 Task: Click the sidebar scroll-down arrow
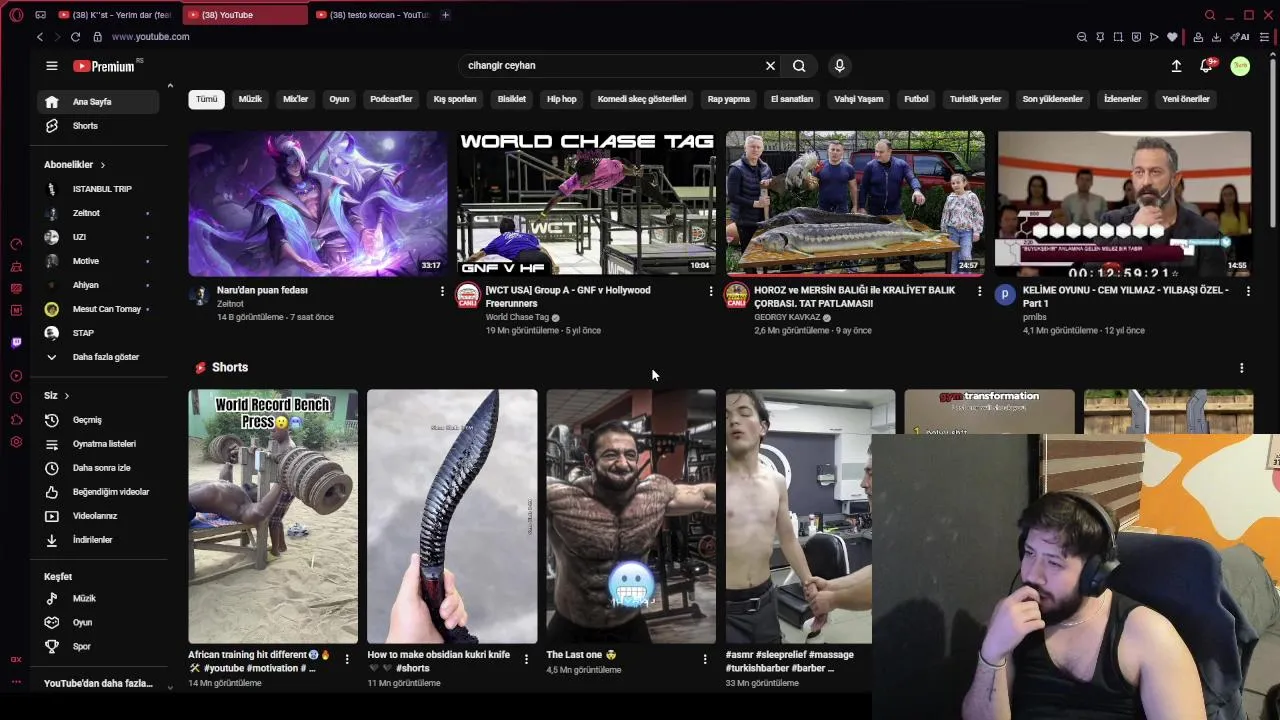coord(170,687)
